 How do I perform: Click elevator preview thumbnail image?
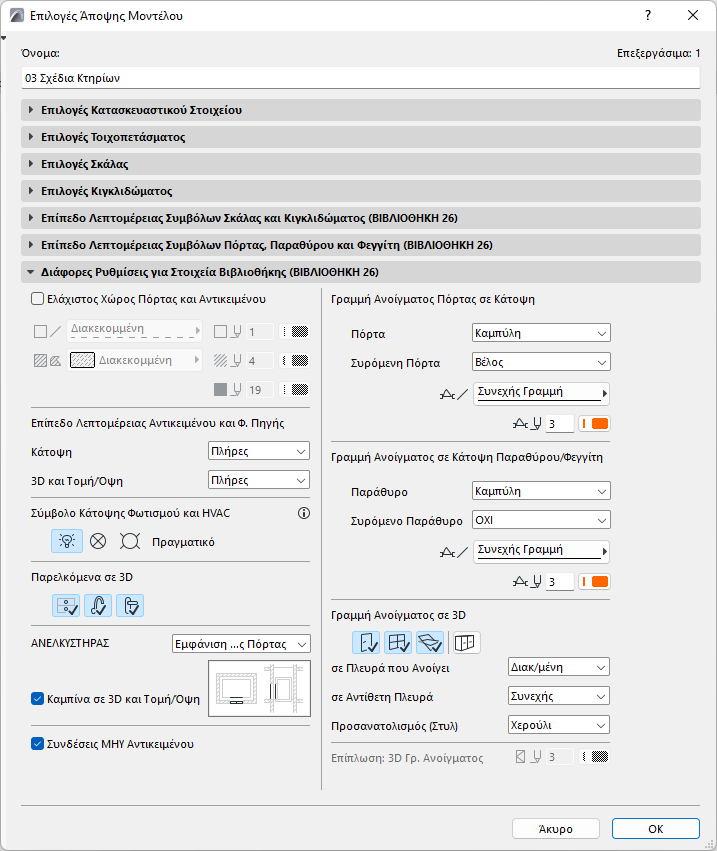(259, 688)
